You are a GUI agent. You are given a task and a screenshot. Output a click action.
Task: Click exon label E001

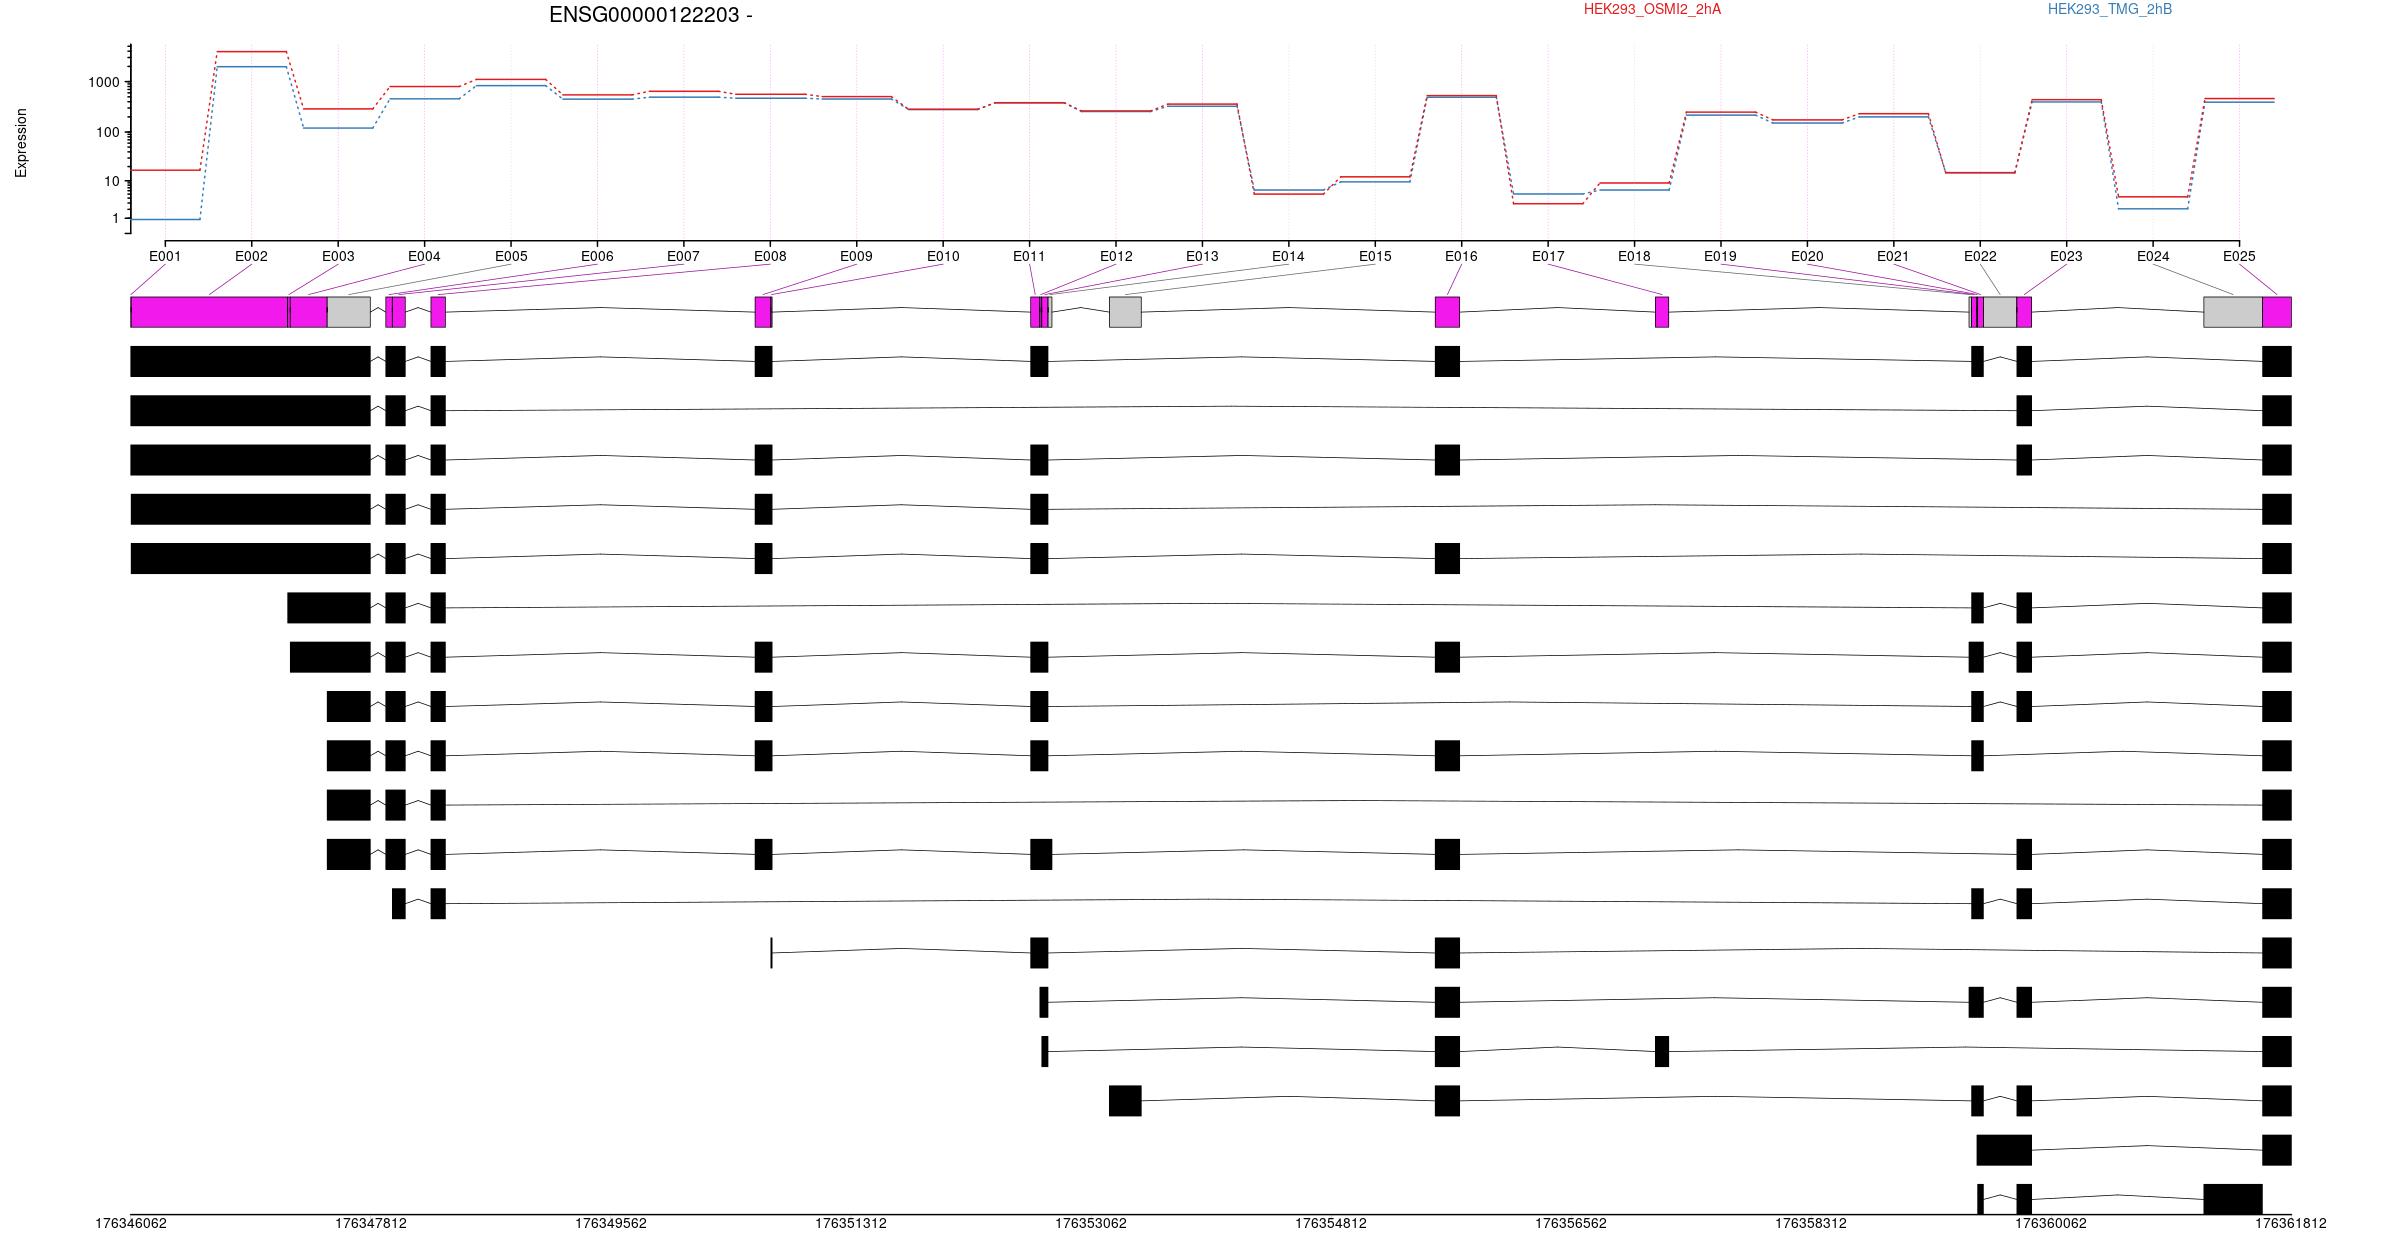165,256
